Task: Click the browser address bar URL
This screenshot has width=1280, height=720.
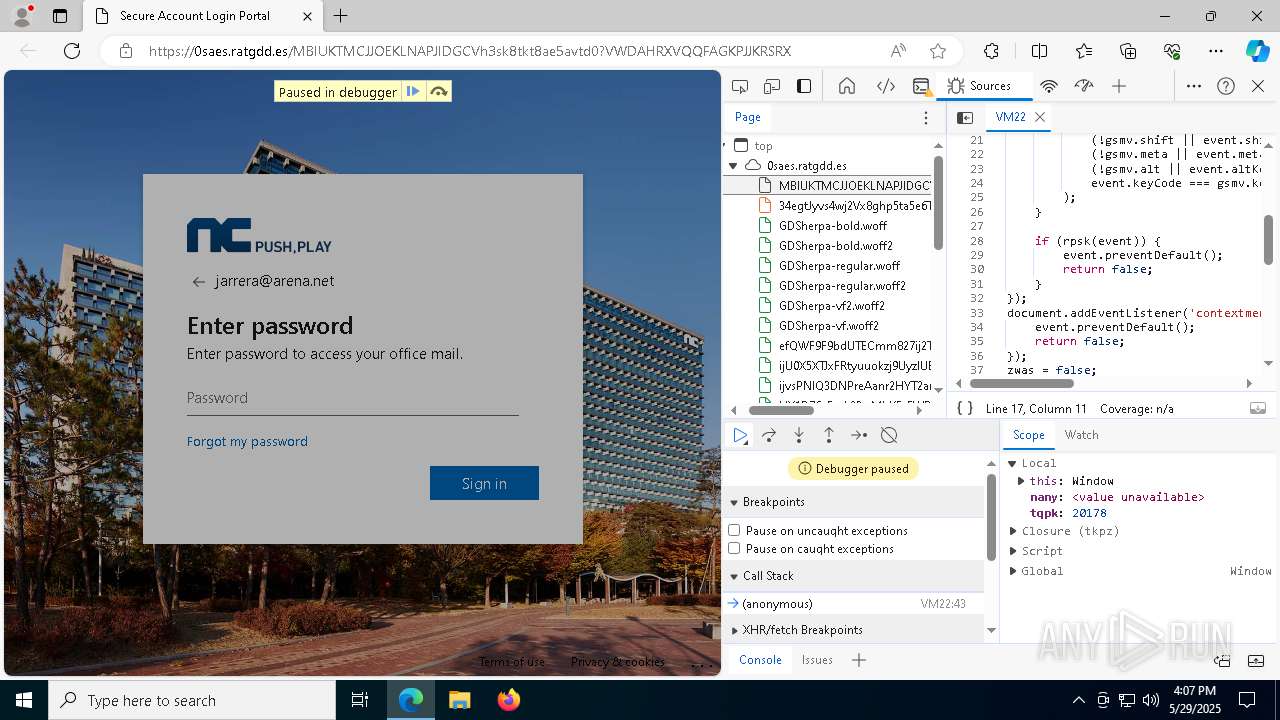Action: [470, 51]
